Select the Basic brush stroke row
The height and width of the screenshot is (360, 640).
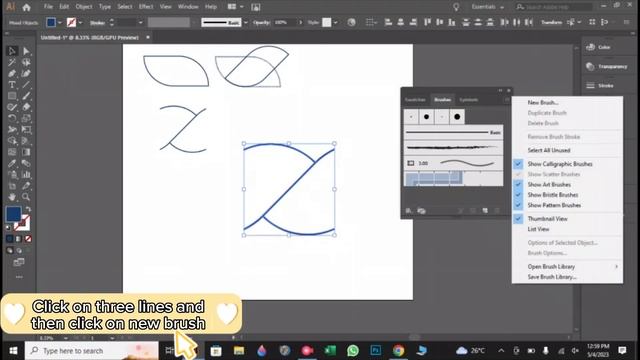(453, 133)
